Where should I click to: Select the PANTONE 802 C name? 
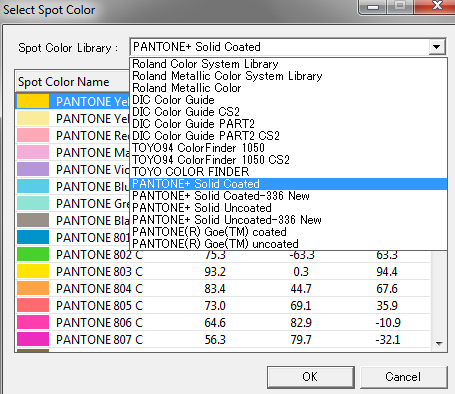tap(100, 255)
